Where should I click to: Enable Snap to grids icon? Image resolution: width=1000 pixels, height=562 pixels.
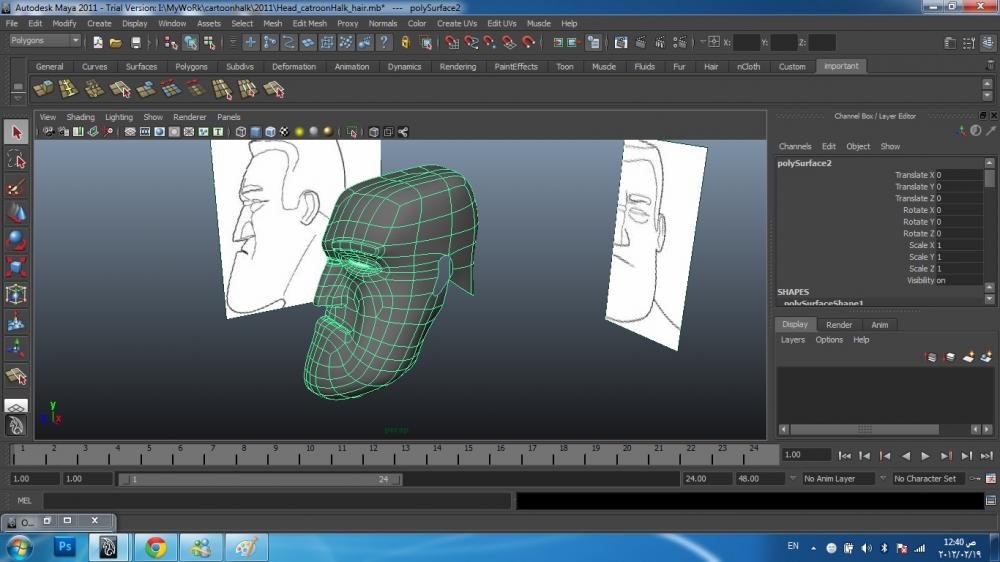pyautogui.click(x=452, y=43)
